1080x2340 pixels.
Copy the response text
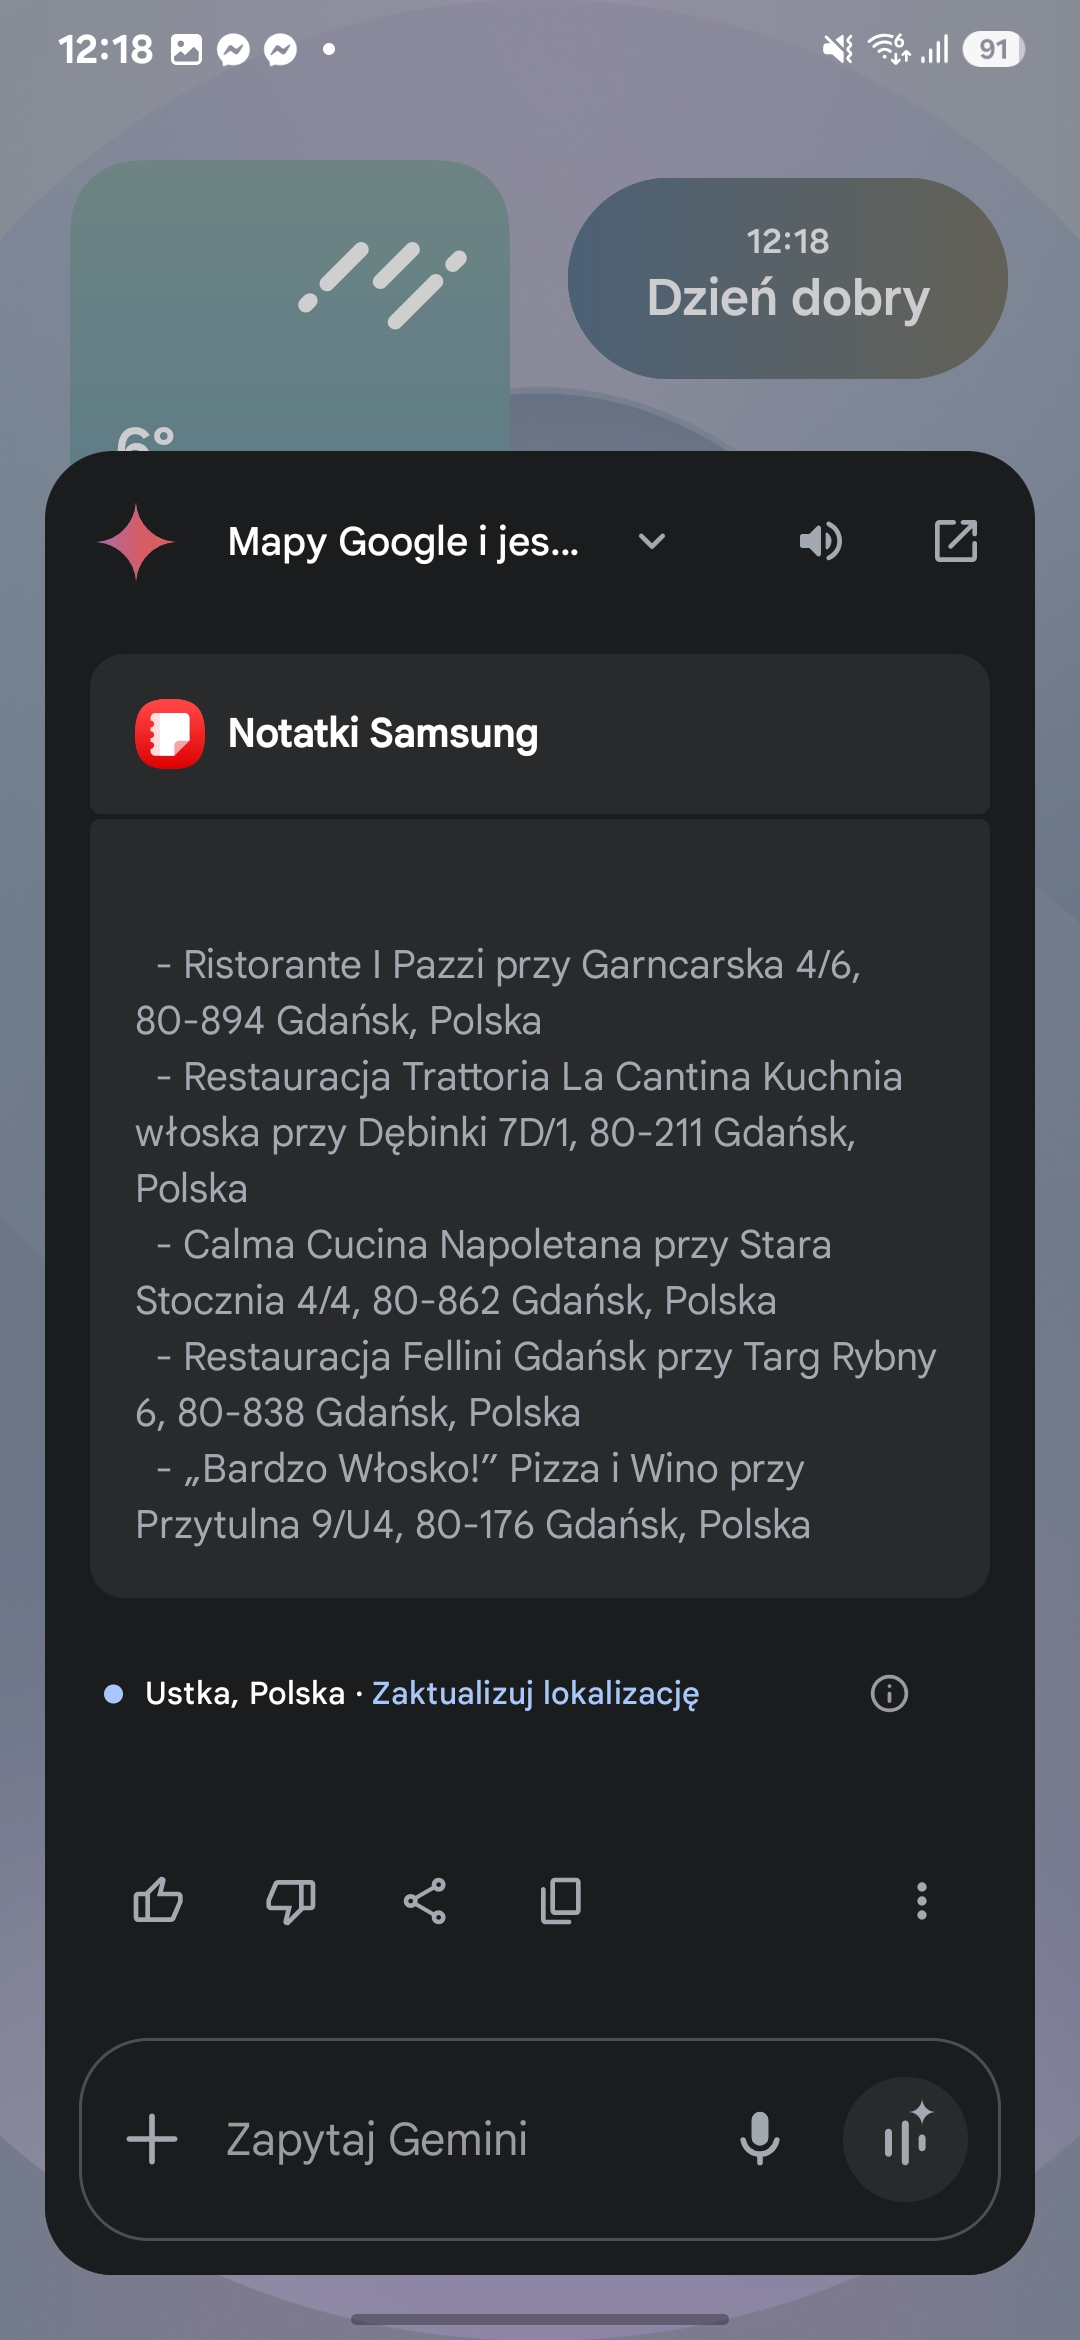560,1900
